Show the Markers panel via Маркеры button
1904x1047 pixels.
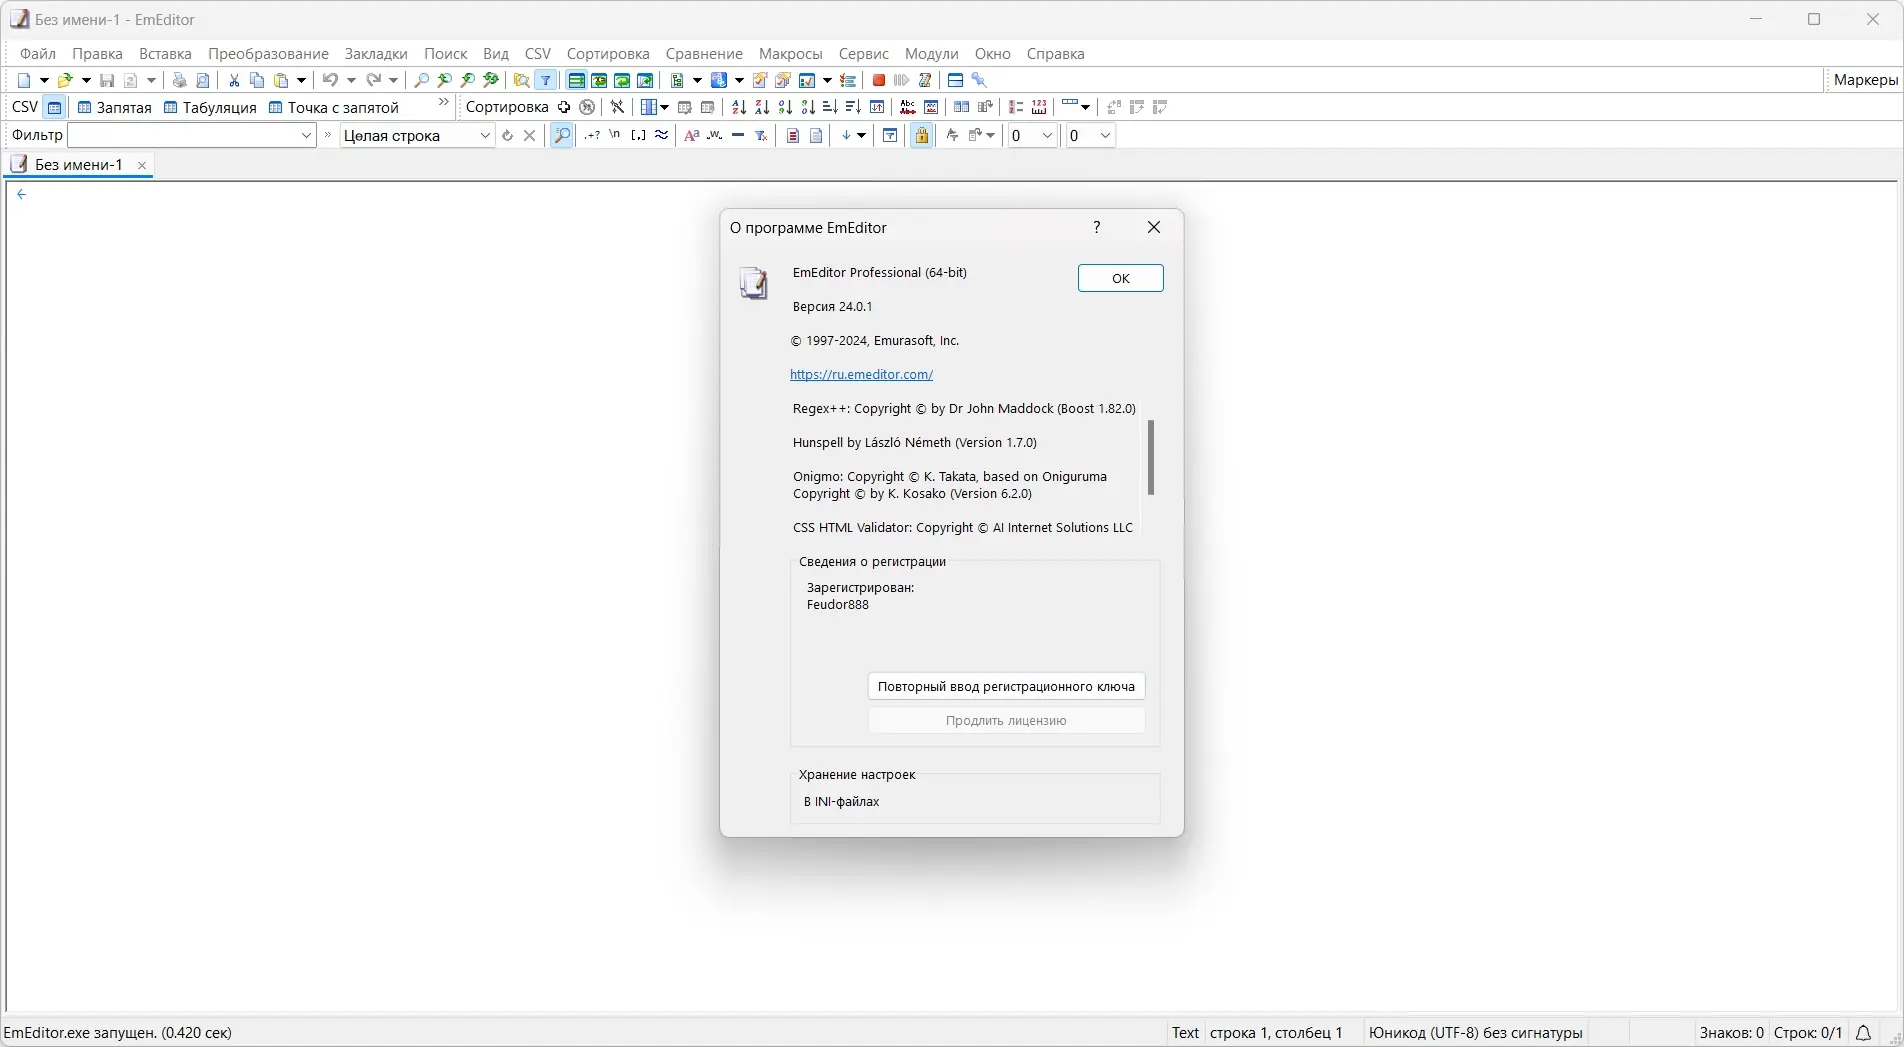pos(1866,80)
